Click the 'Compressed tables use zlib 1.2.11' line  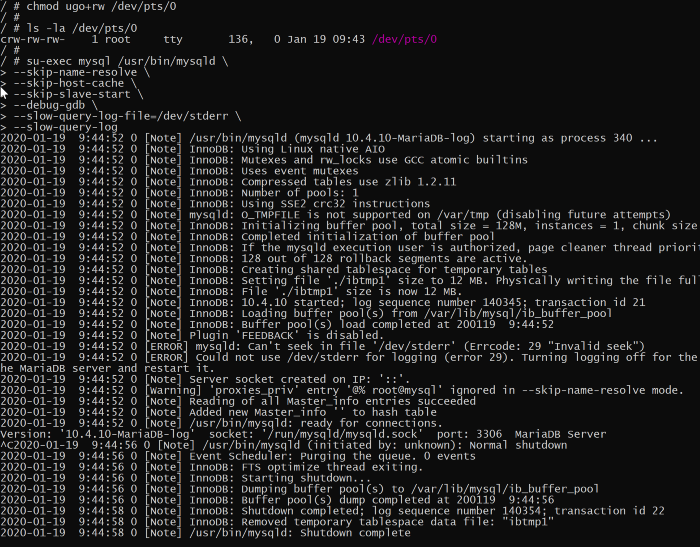(x=228, y=182)
